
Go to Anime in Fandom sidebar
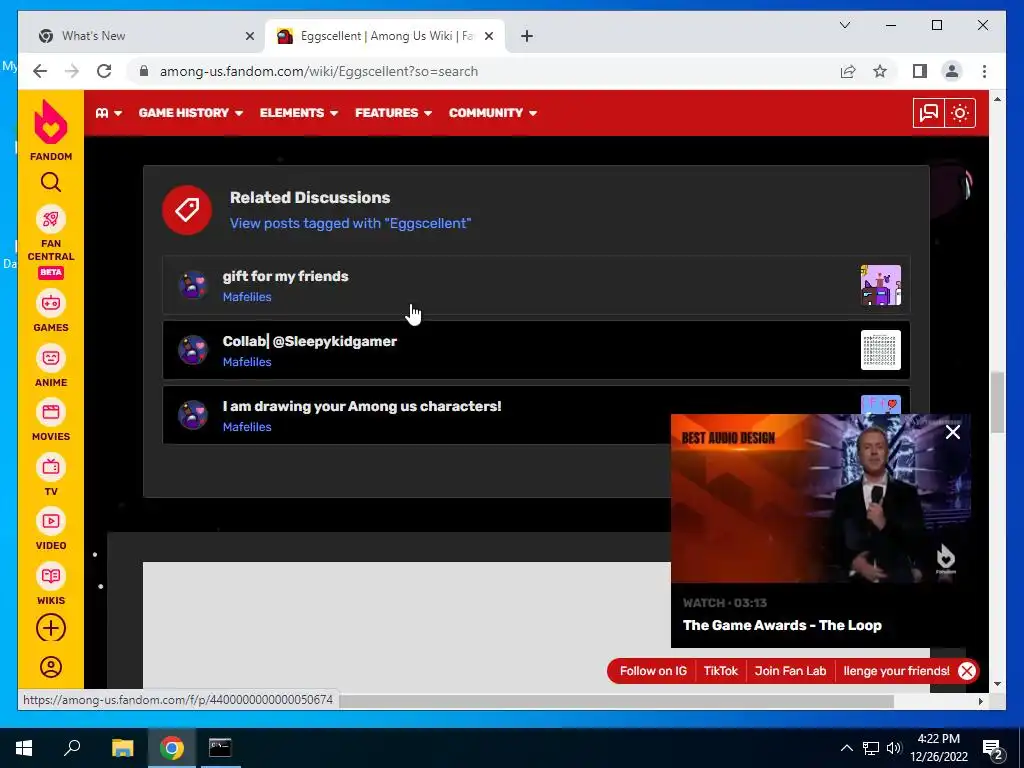tap(50, 366)
